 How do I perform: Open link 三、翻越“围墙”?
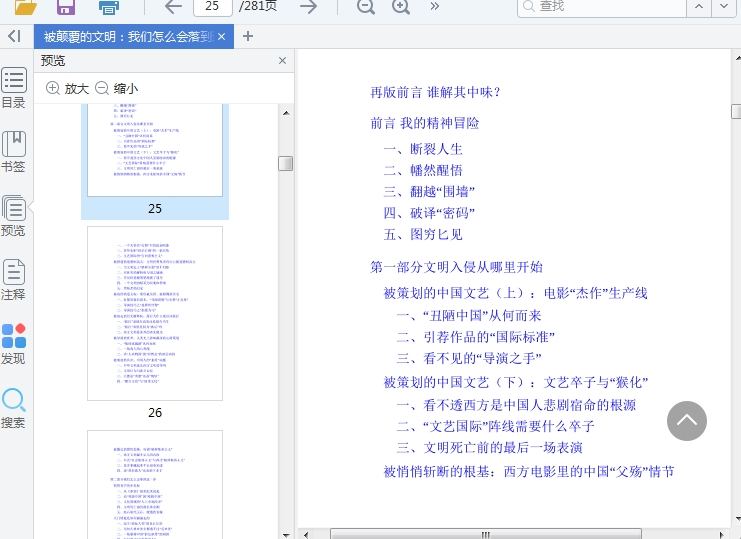[x=429, y=192]
